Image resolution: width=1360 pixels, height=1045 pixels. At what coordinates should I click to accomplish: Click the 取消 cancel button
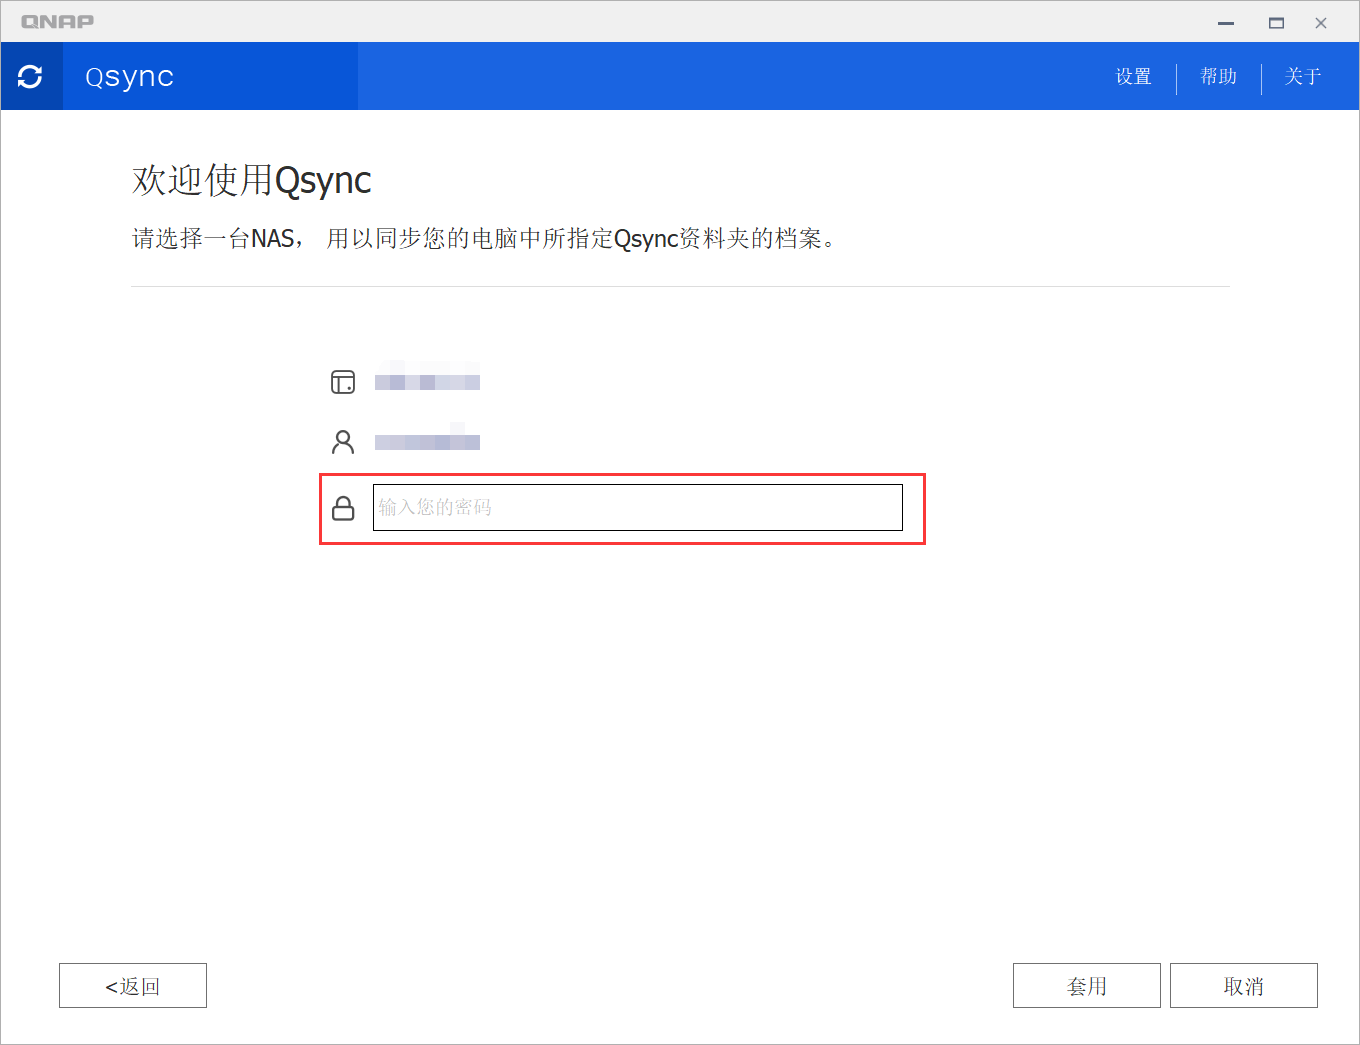[x=1244, y=986]
